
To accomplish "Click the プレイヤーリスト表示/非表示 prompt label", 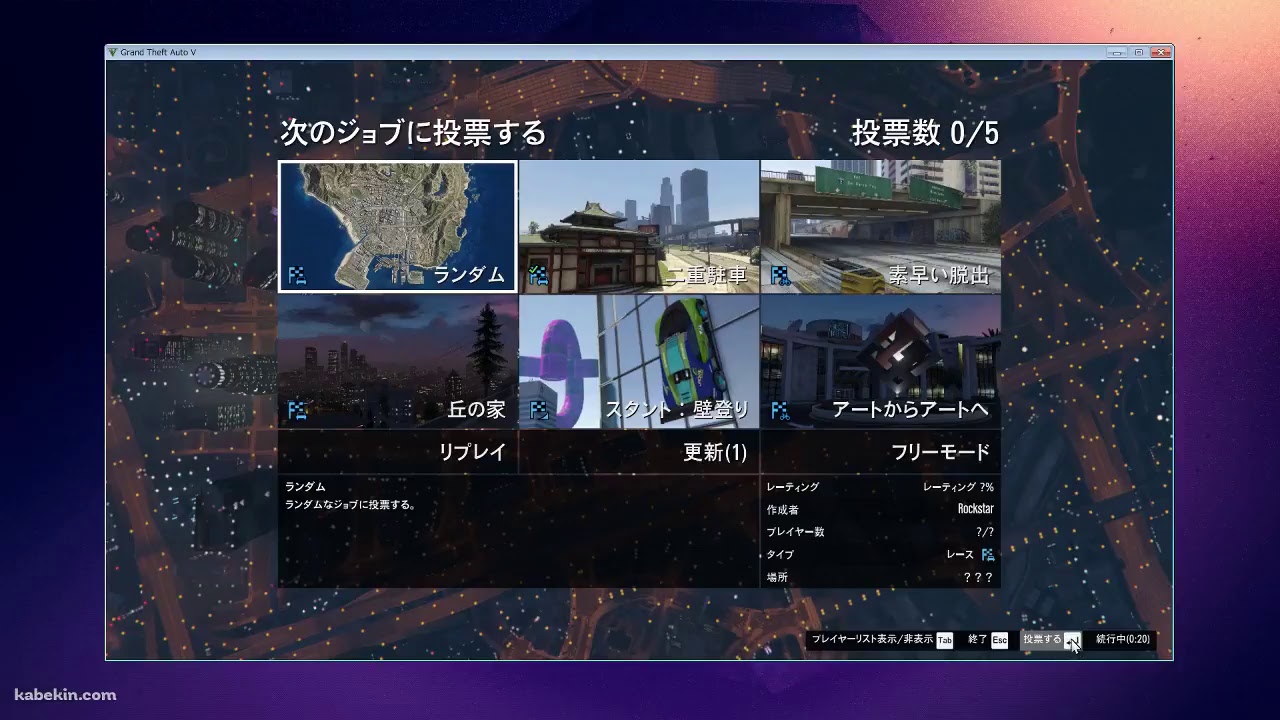I will (x=872, y=639).
